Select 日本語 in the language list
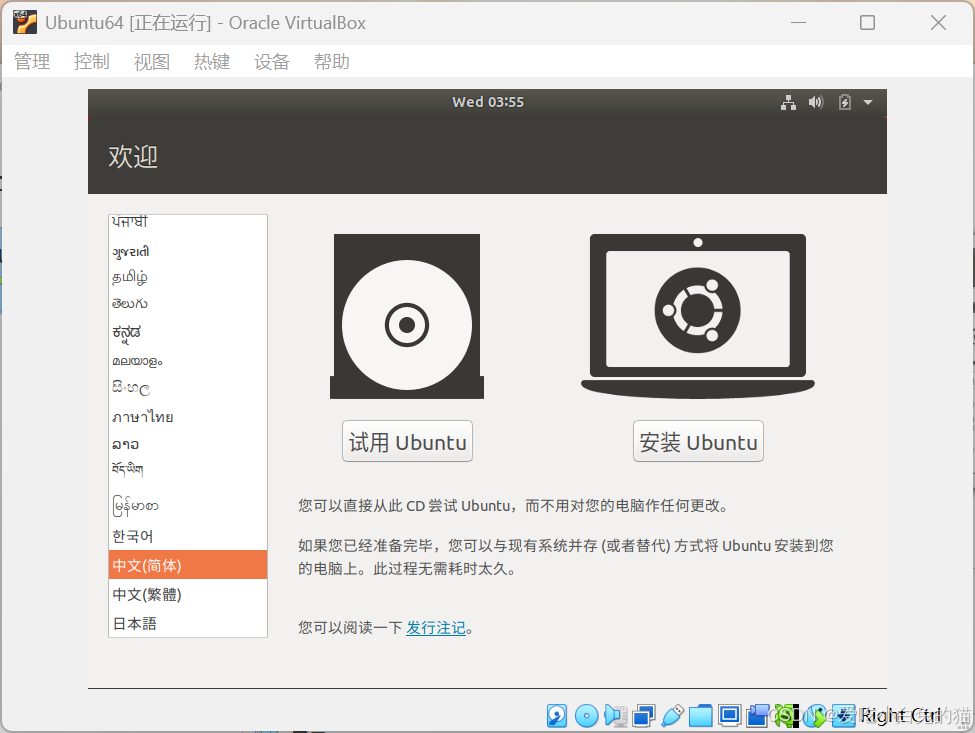Viewport: 975px width, 733px height. click(188, 624)
